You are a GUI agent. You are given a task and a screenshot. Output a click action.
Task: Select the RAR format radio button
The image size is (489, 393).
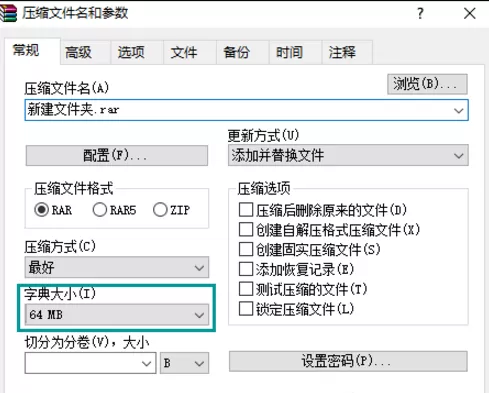coord(41,210)
